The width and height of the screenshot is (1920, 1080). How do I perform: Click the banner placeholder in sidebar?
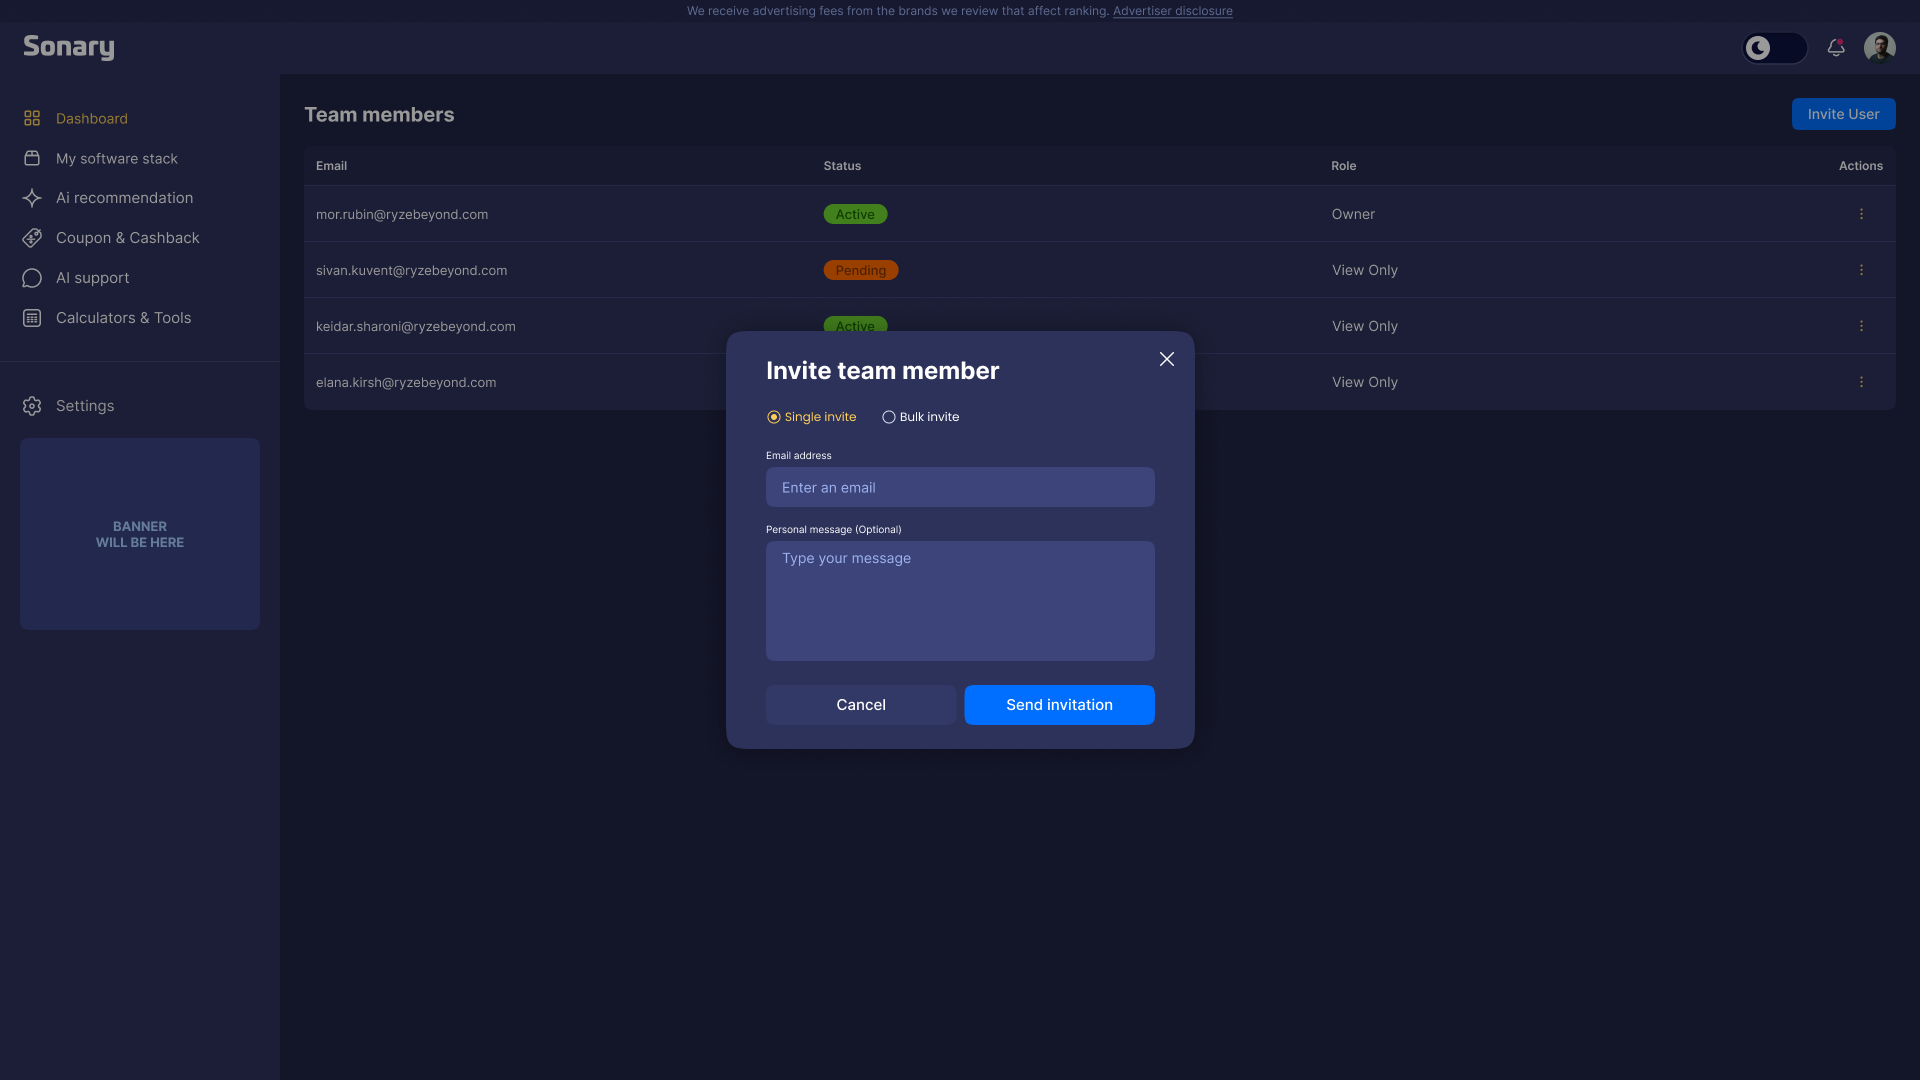click(140, 534)
